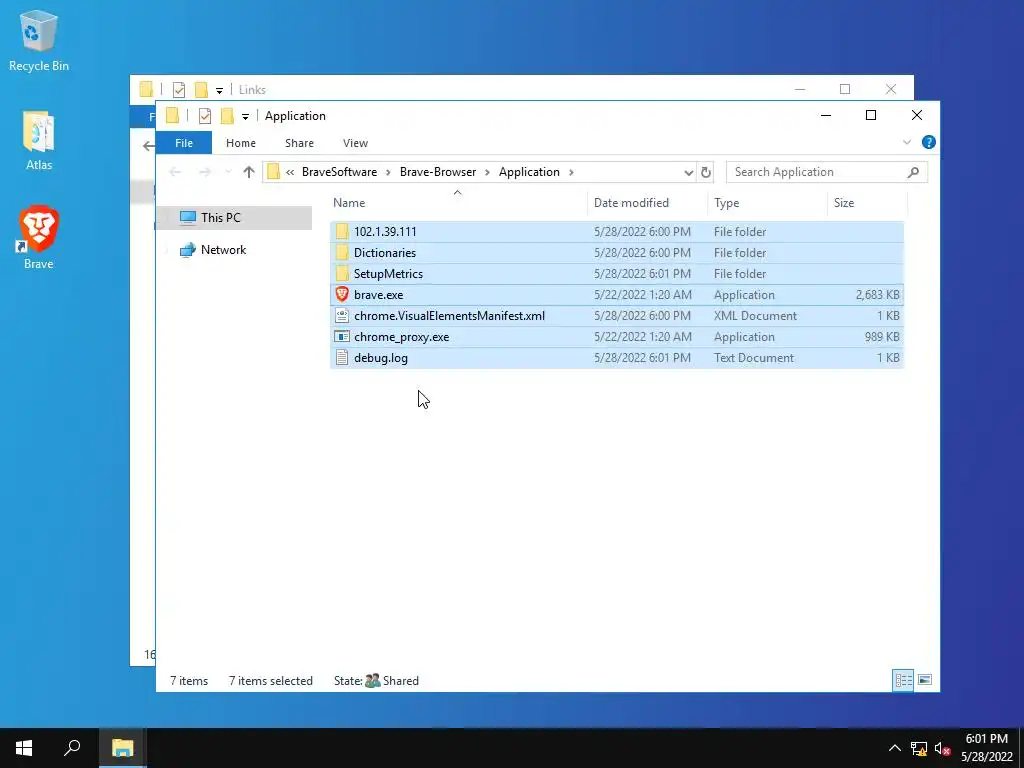The image size is (1024, 768).
Task: Show hidden tray icons chevron
Action: point(895,748)
